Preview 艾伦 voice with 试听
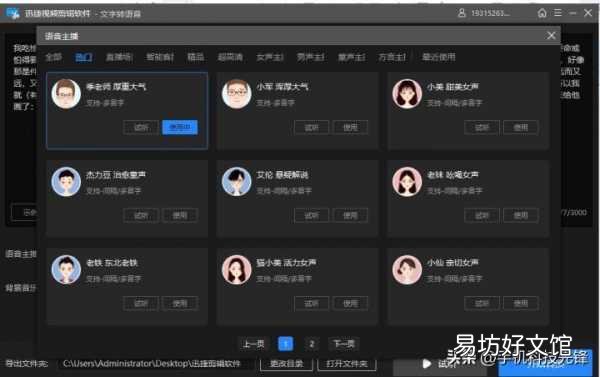This screenshot has width=600, height=377. pyautogui.click(x=311, y=215)
